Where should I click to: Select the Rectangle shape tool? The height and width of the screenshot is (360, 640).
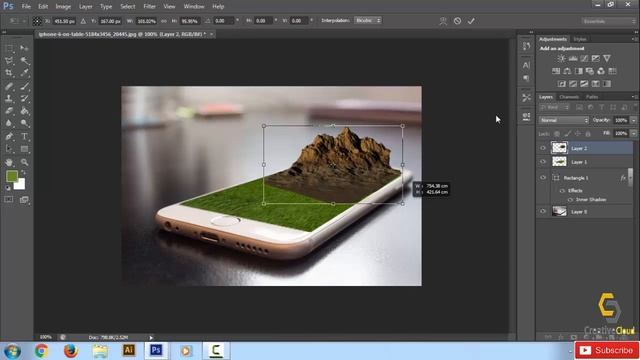24,149
